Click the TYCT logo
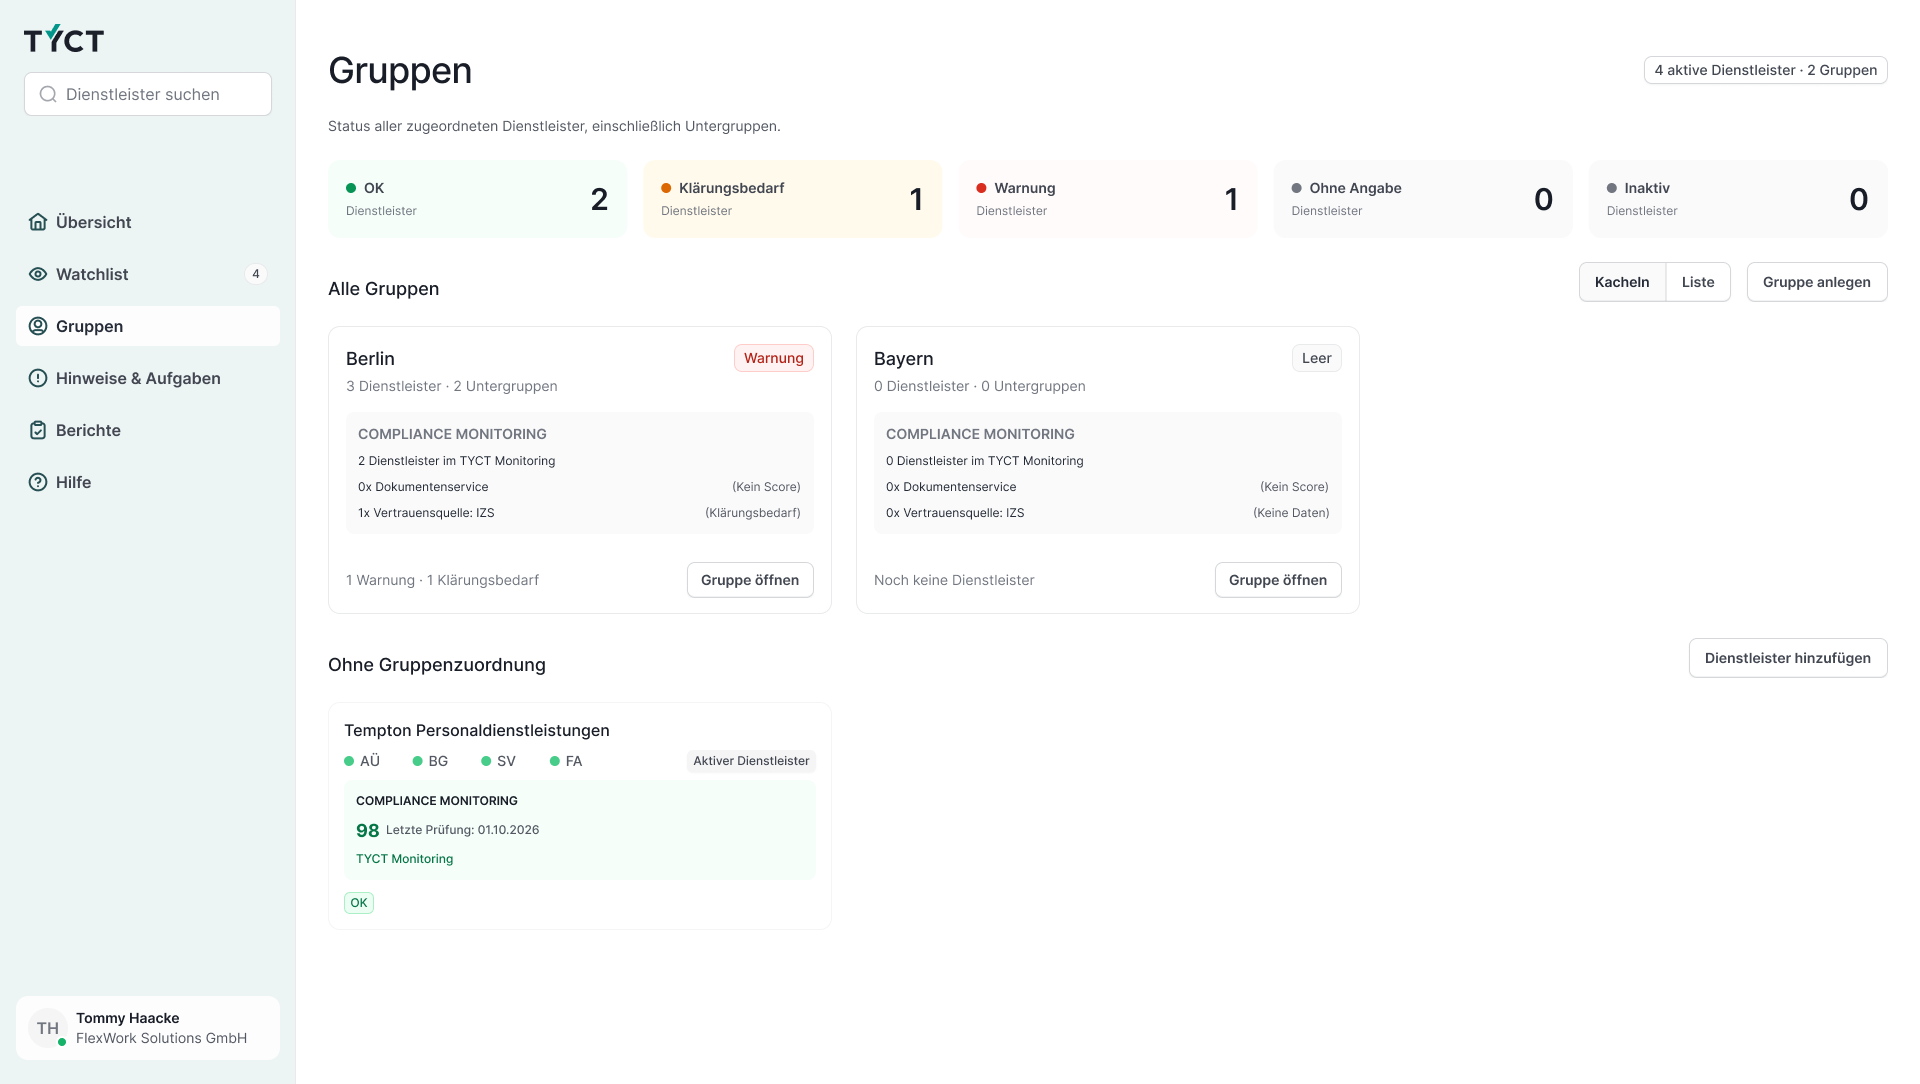 (x=64, y=39)
